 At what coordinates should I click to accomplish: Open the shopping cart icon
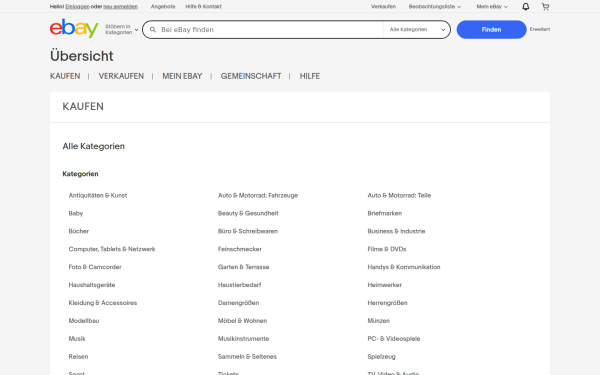click(x=545, y=7)
